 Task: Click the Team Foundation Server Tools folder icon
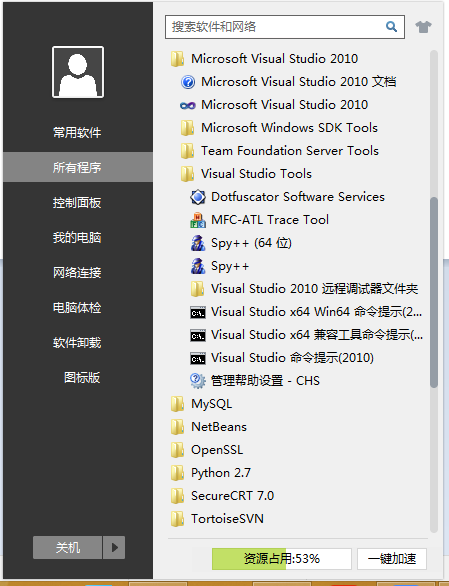click(x=187, y=151)
